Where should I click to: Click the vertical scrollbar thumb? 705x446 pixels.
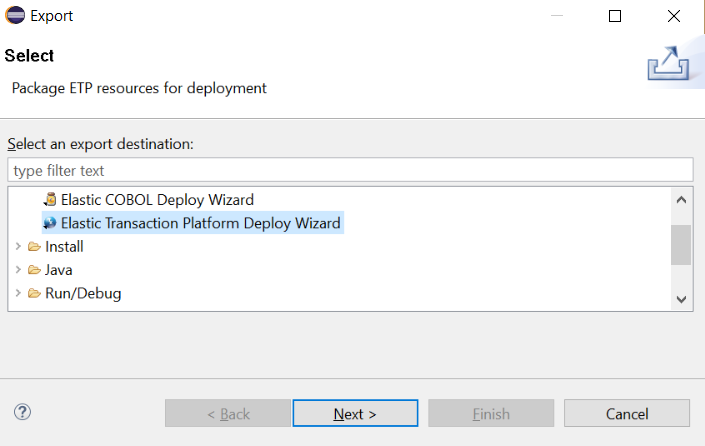click(x=681, y=245)
